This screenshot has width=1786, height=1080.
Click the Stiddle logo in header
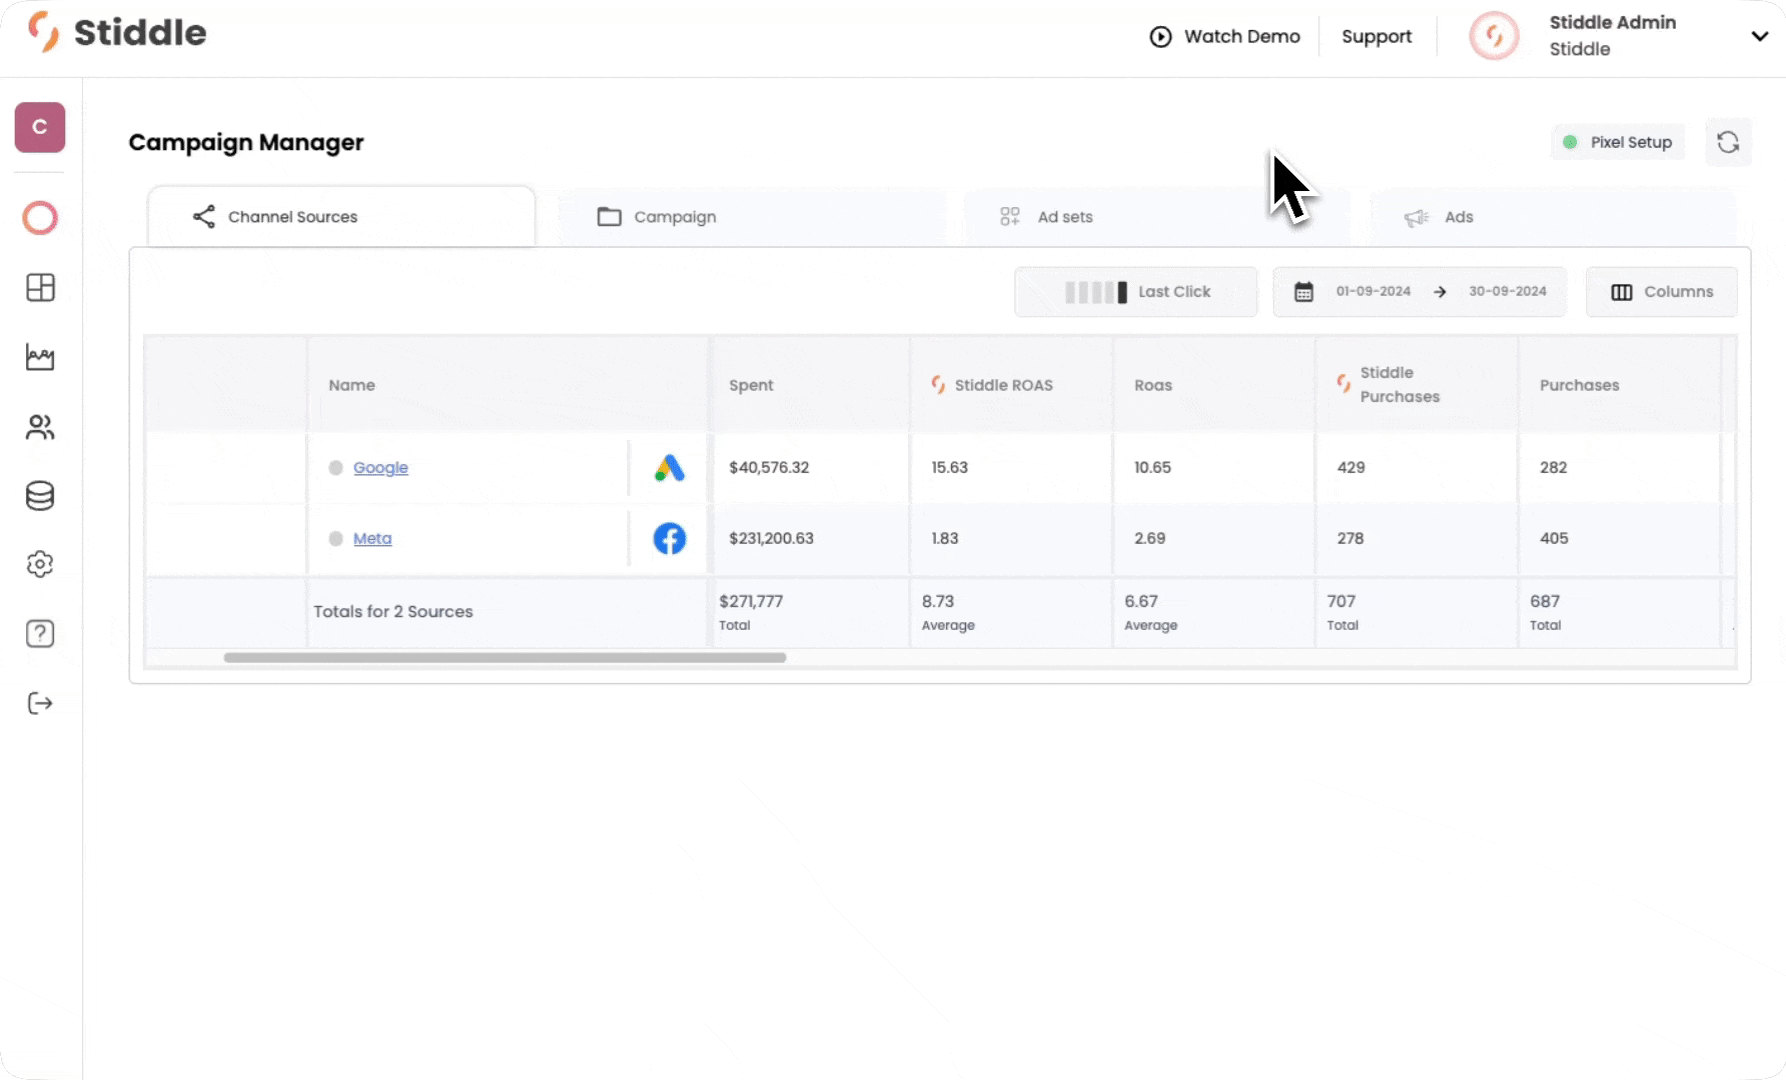(x=117, y=32)
